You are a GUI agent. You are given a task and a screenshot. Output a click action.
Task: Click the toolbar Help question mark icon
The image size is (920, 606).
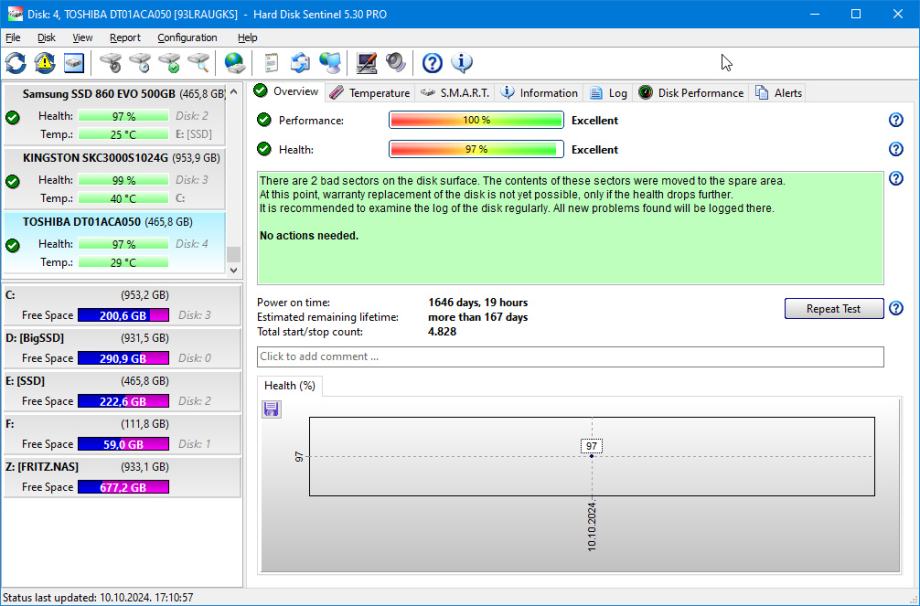tap(432, 63)
